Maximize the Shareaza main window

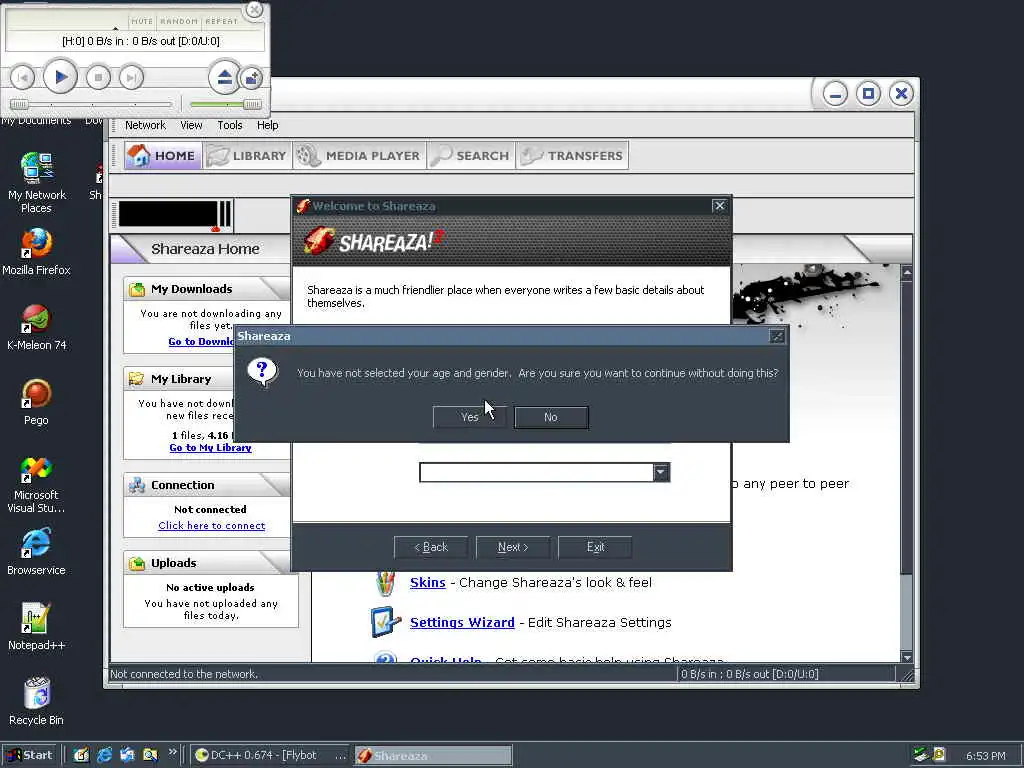(868, 94)
